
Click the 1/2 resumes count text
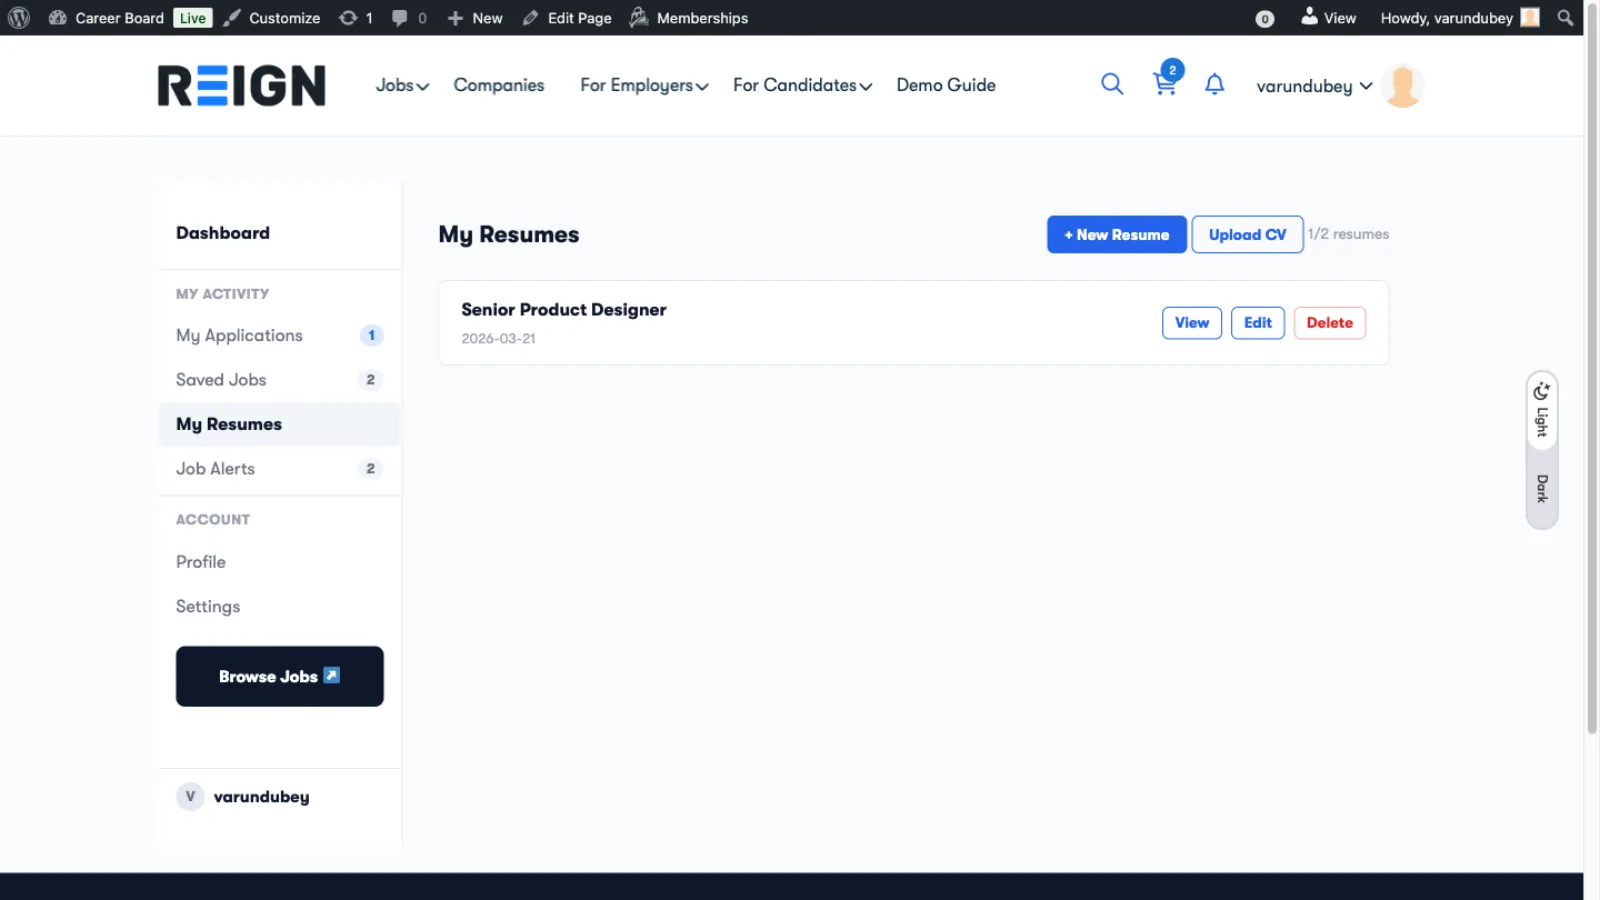[x=1348, y=234]
